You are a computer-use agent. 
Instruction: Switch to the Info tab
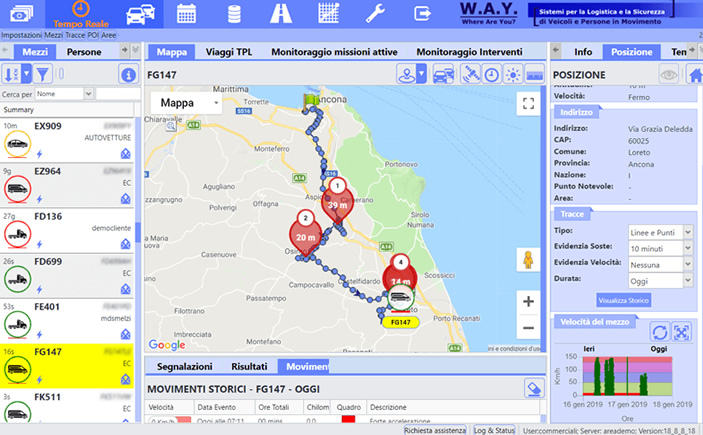point(583,52)
